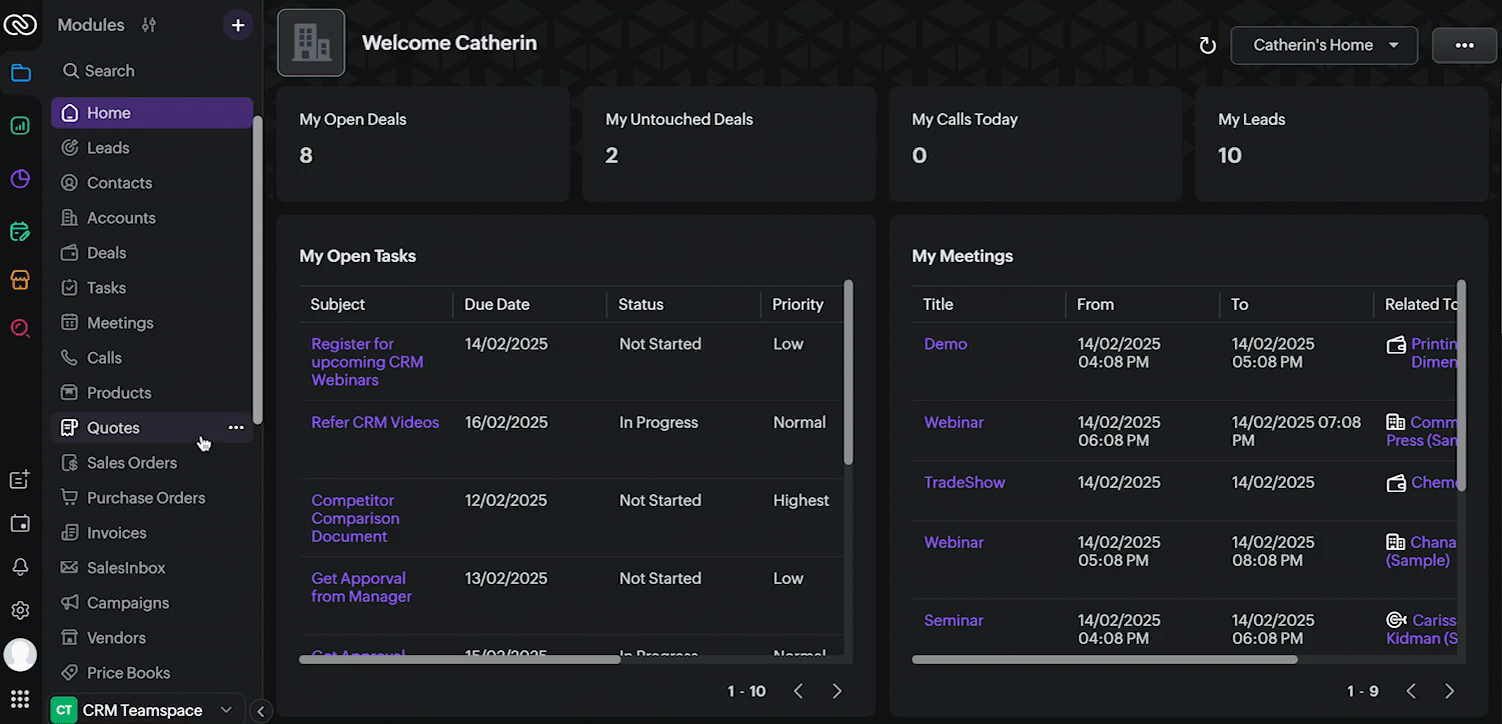This screenshot has width=1502, height=724.
Task: Click the user profile avatar
Action: point(20,655)
